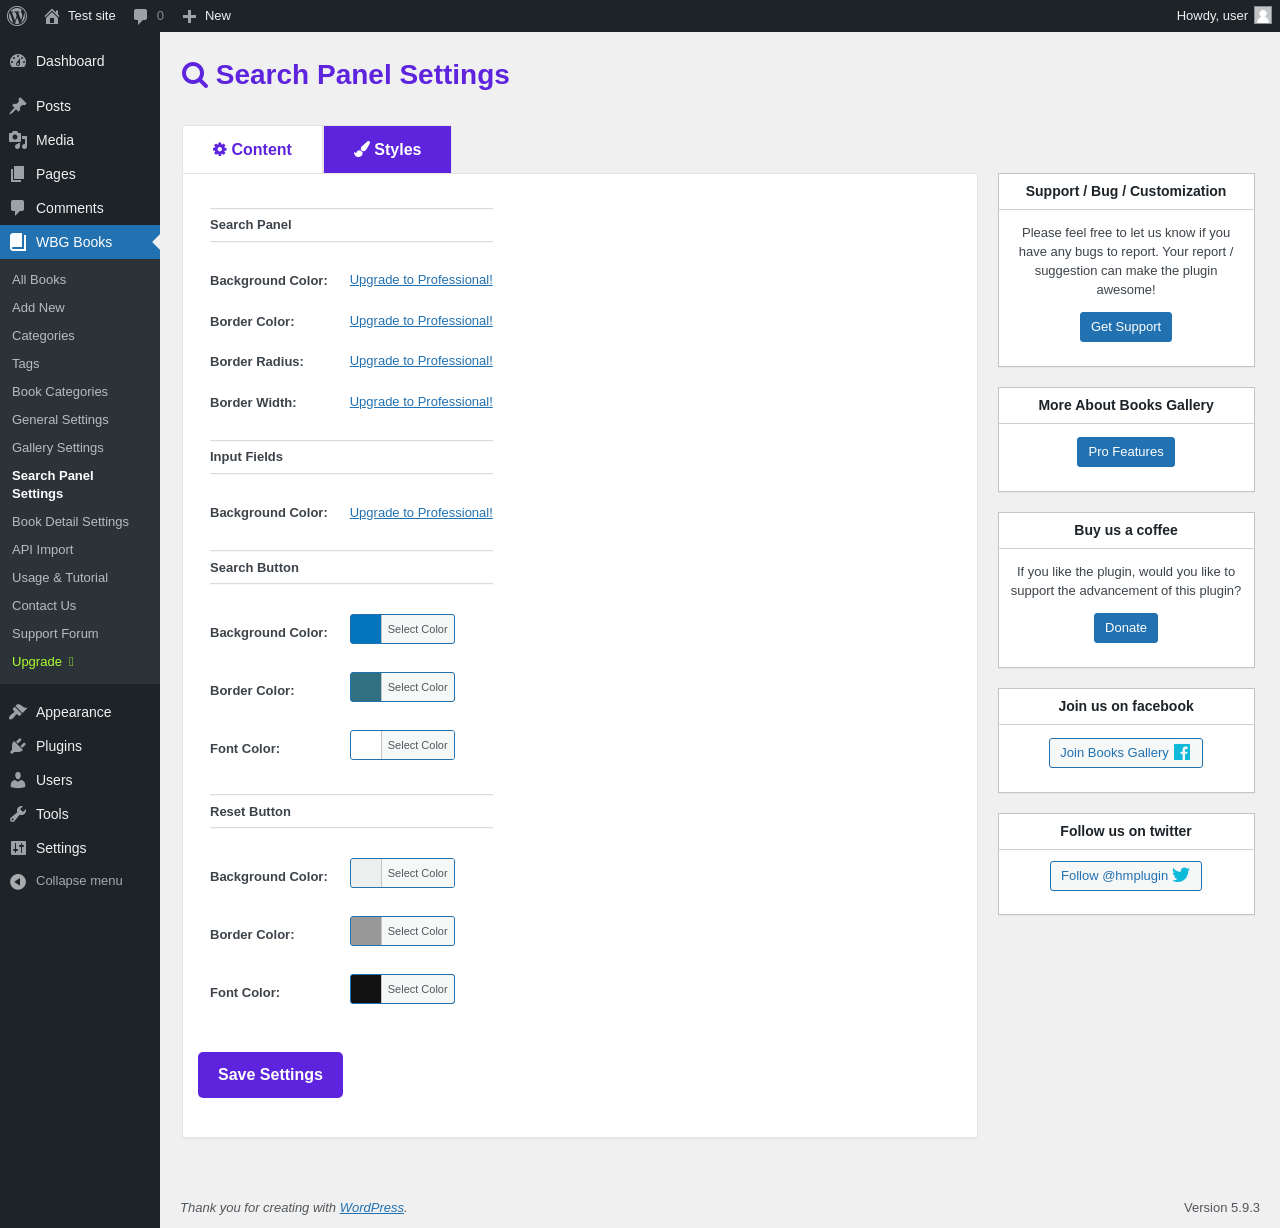This screenshot has width=1280, height=1228.
Task: Open the Upgrade submenu item
Action: click(43, 662)
